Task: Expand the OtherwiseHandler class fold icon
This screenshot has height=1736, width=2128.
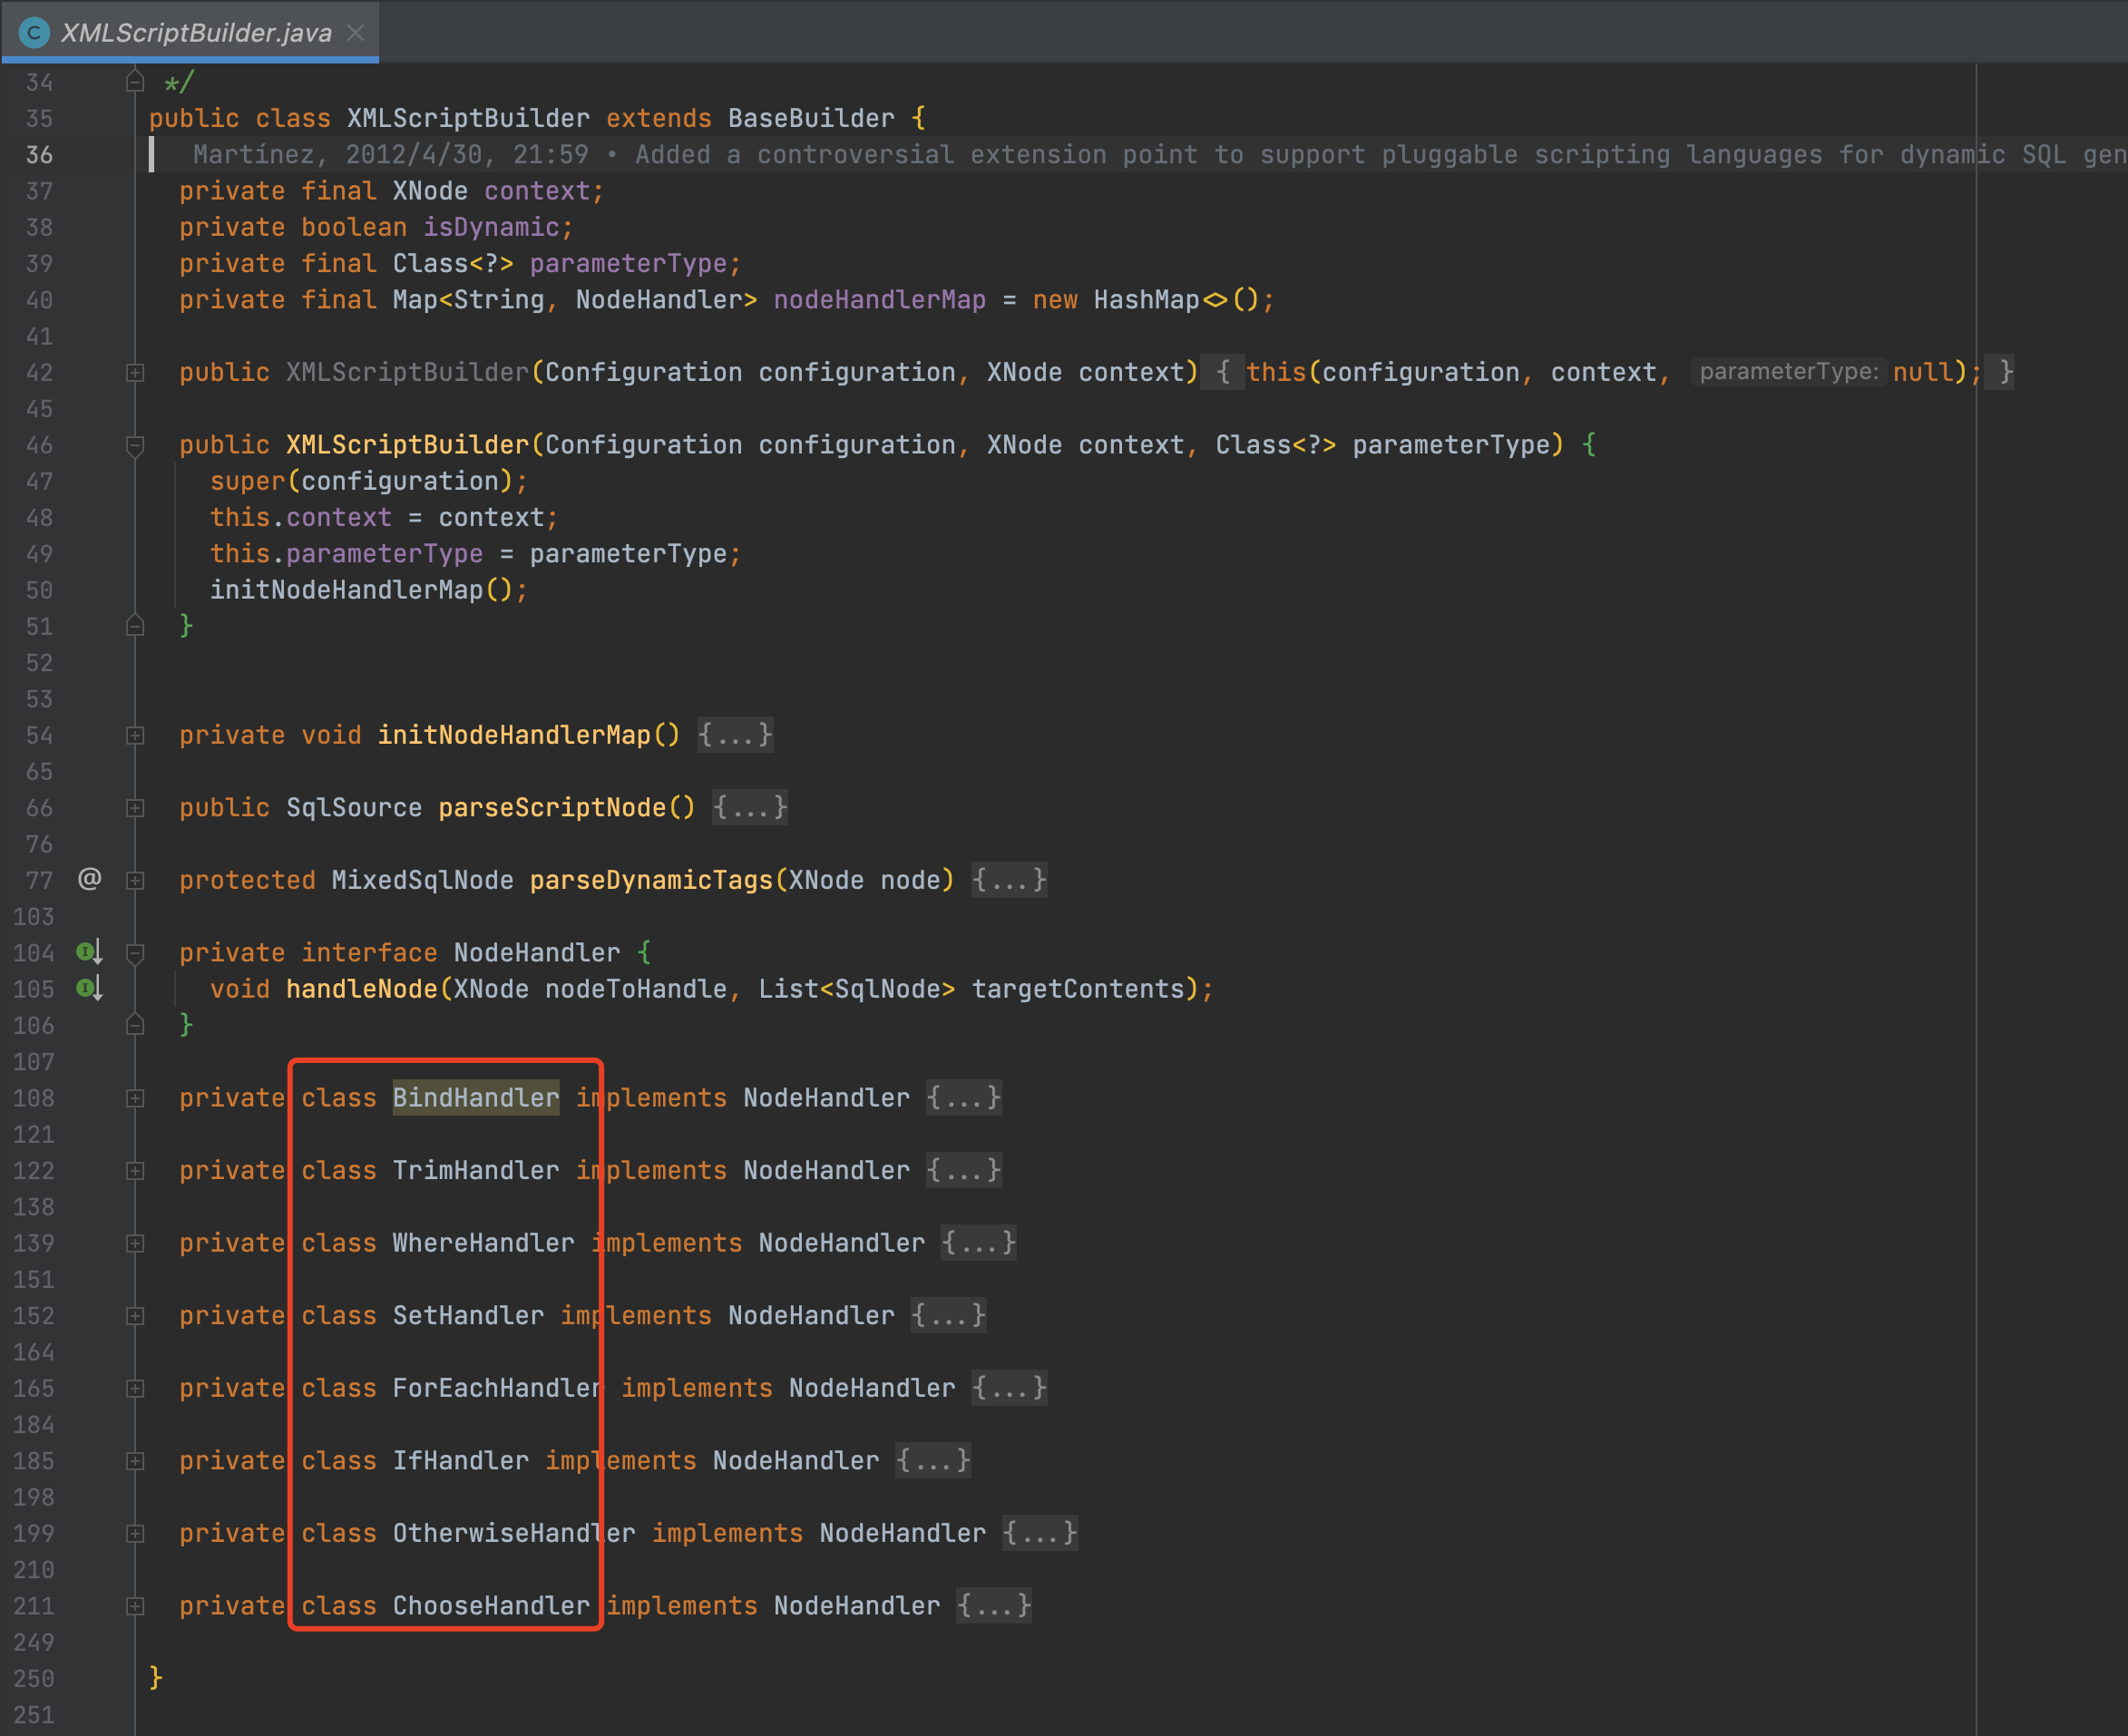Action: (135, 1534)
